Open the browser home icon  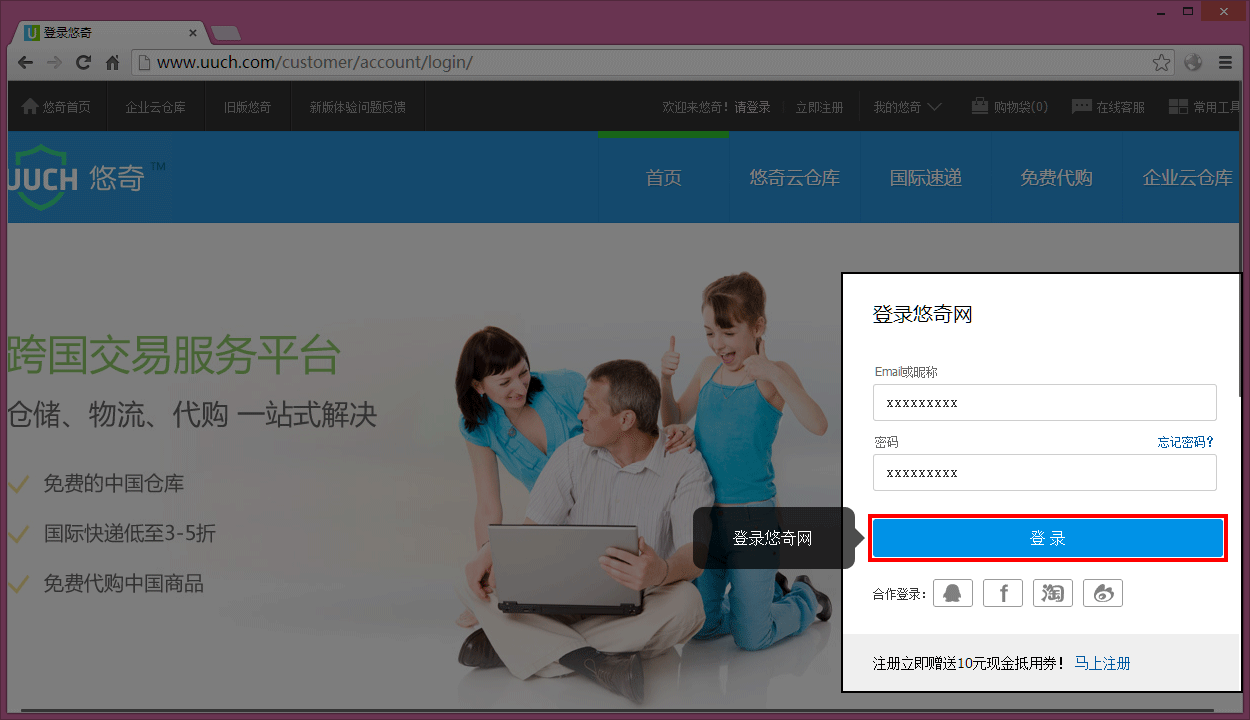pos(113,62)
